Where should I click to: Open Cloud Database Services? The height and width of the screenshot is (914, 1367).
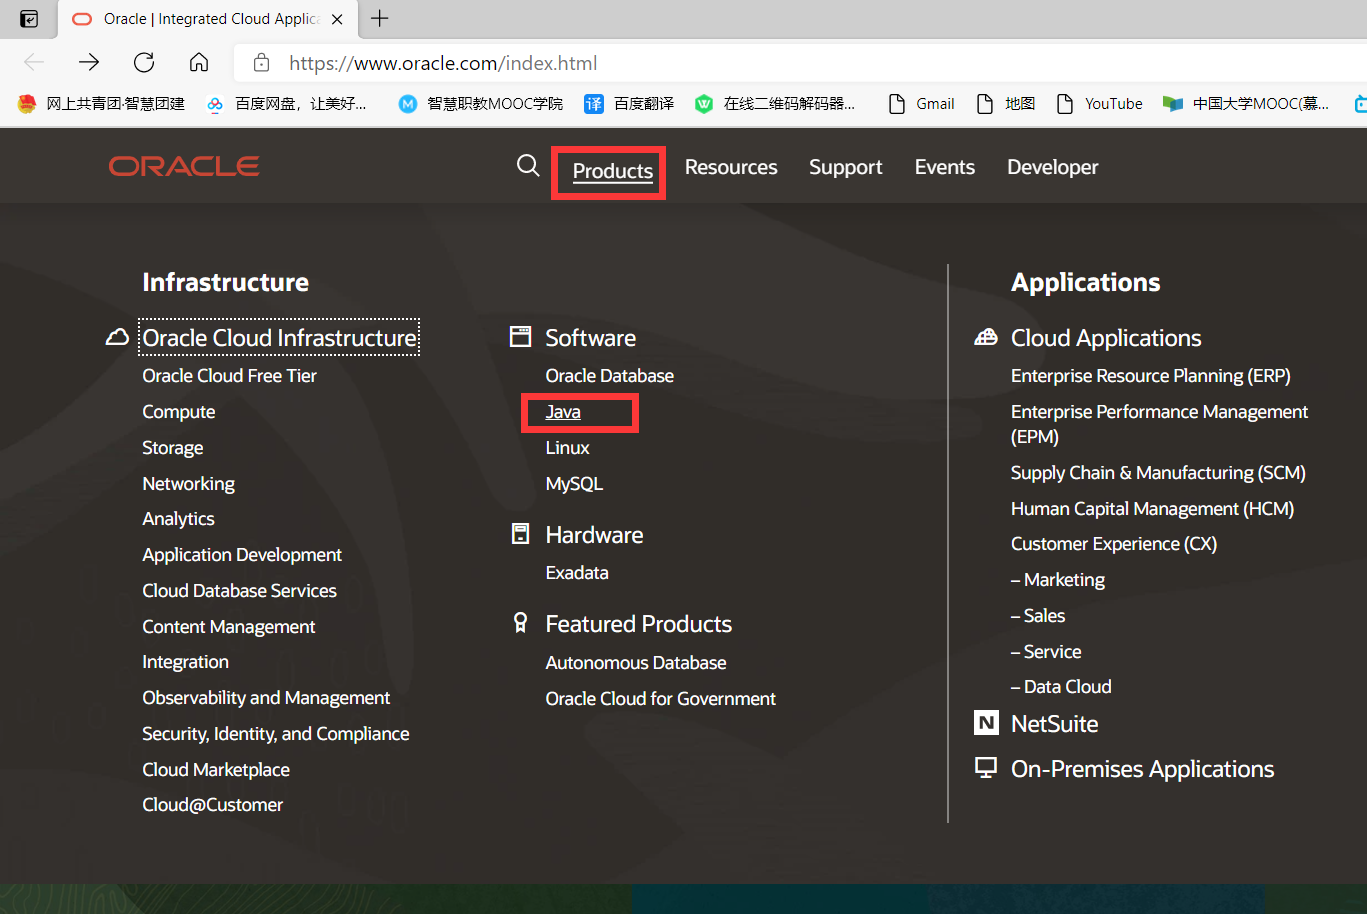click(239, 591)
